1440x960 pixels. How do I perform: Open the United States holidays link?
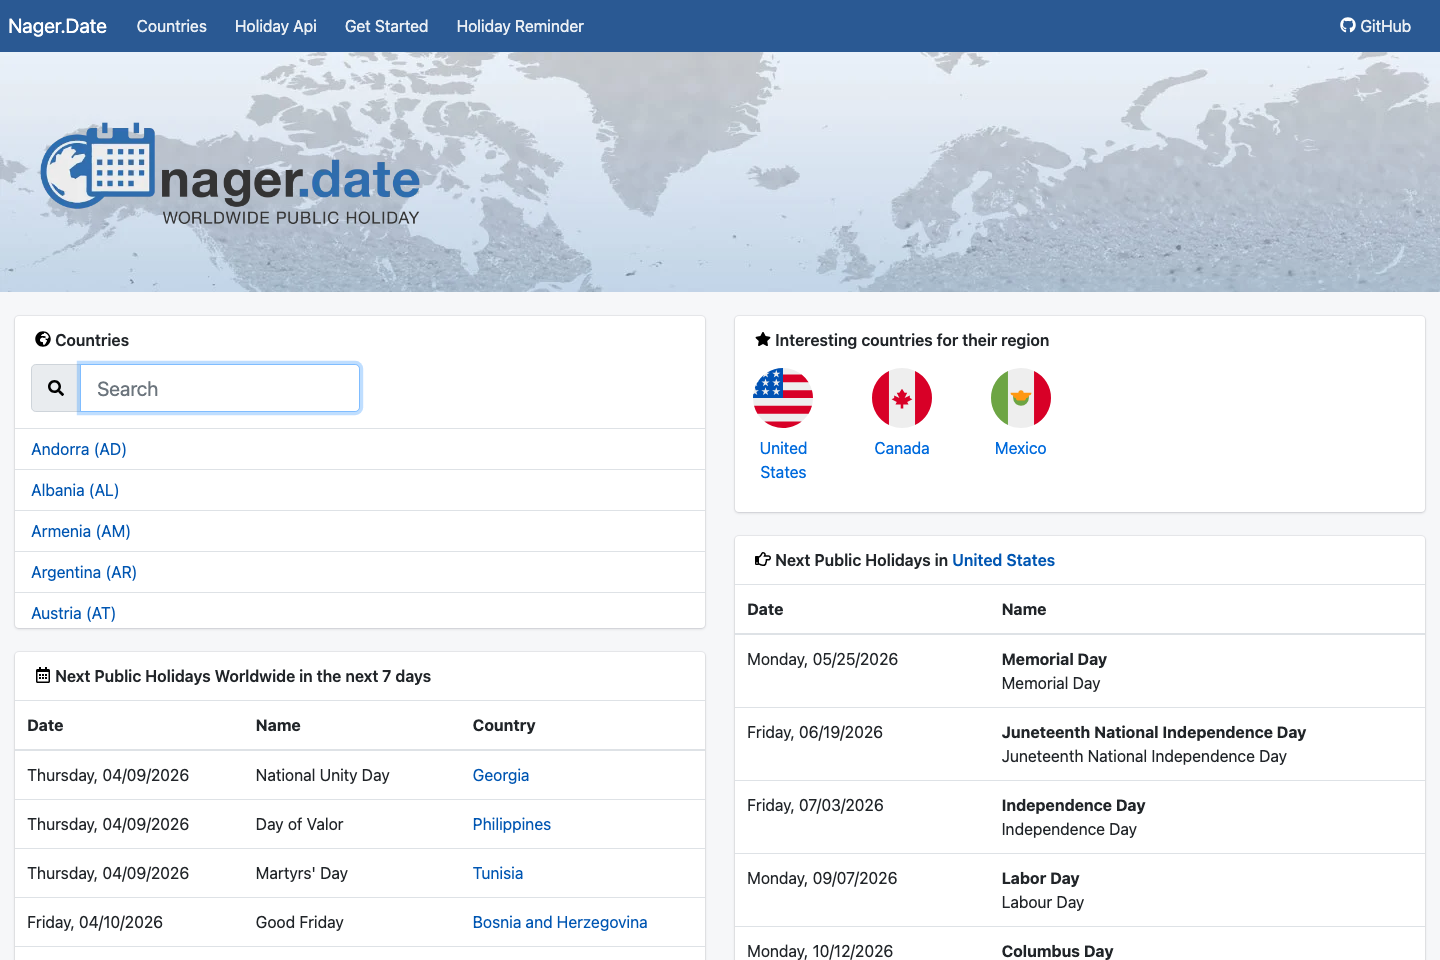pyautogui.click(x=1003, y=560)
